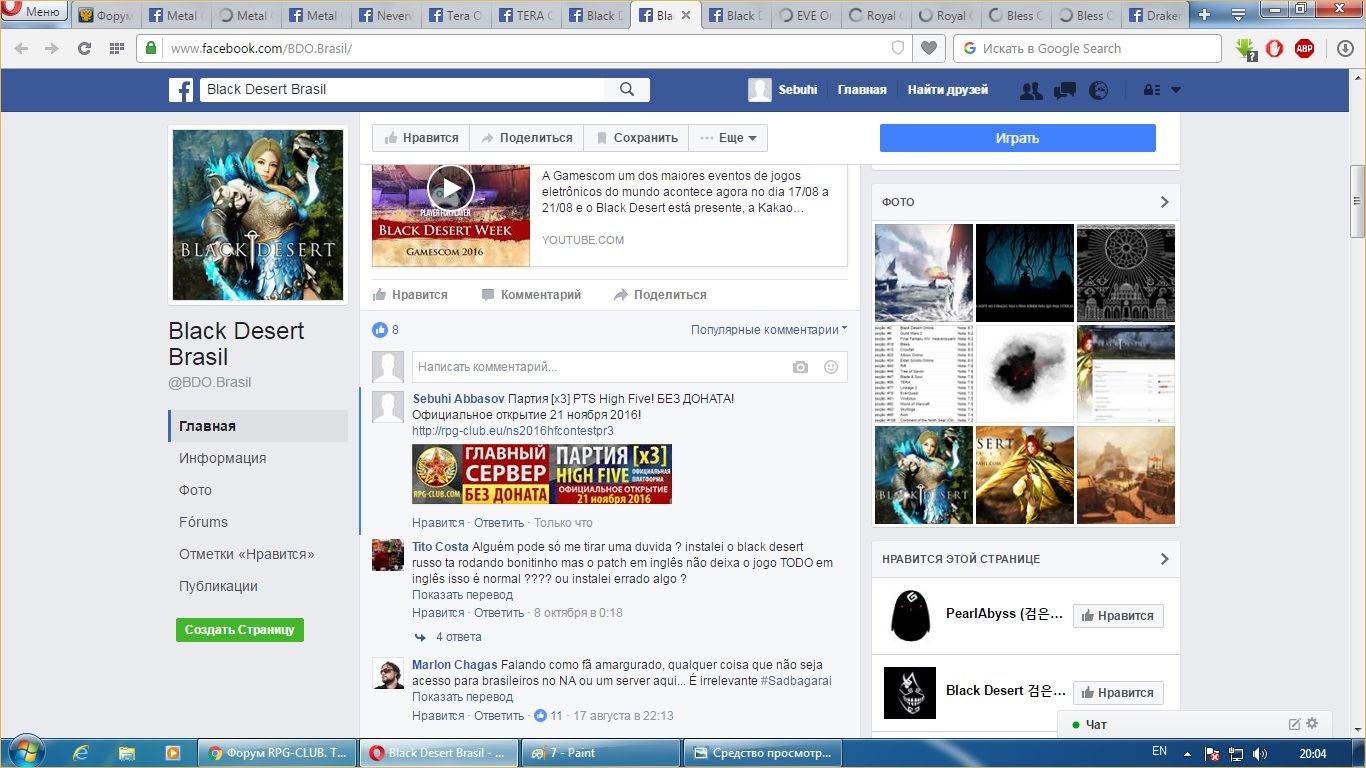
Task: Open the notifications globe icon
Action: (x=1098, y=90)
